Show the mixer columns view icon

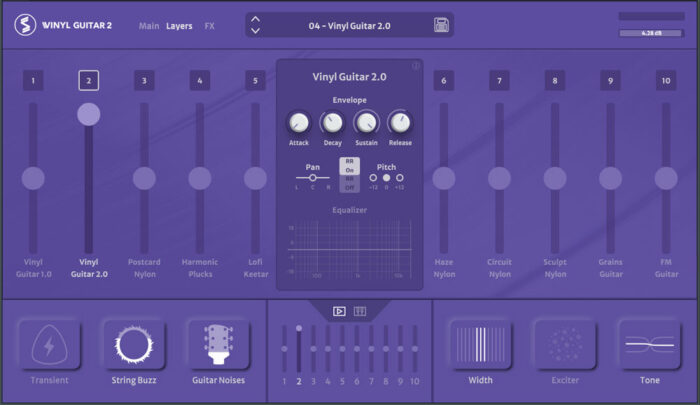(360, 311)
